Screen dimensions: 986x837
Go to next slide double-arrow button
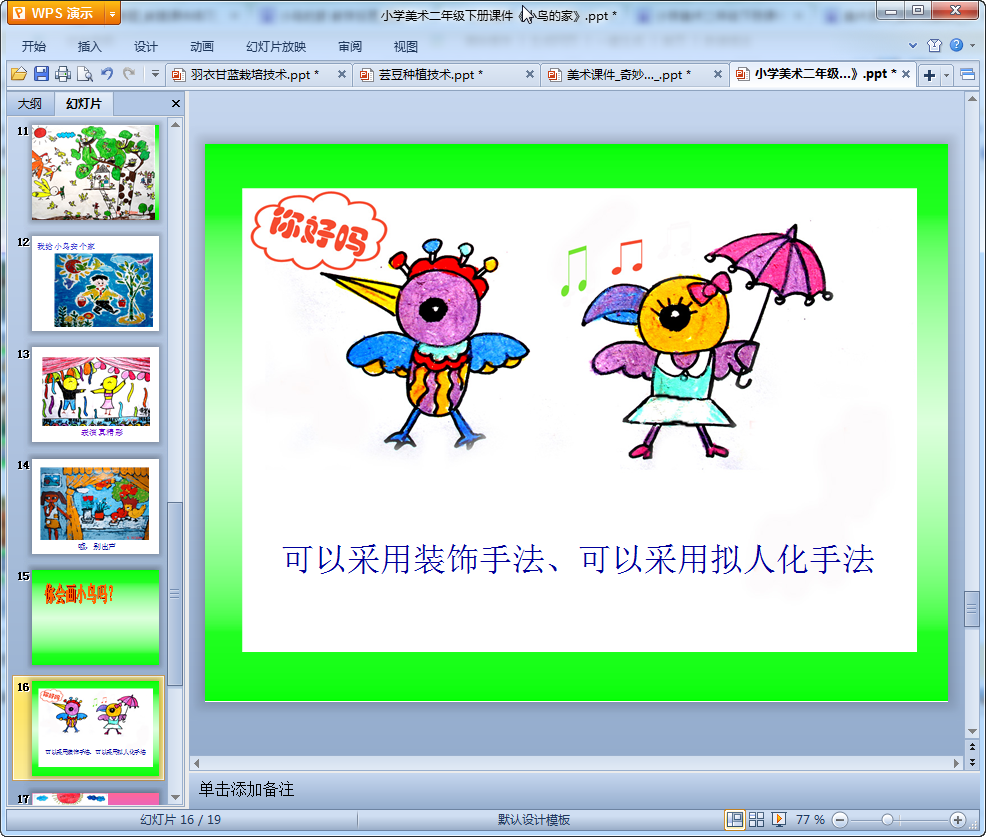click(x=972, y=762)
